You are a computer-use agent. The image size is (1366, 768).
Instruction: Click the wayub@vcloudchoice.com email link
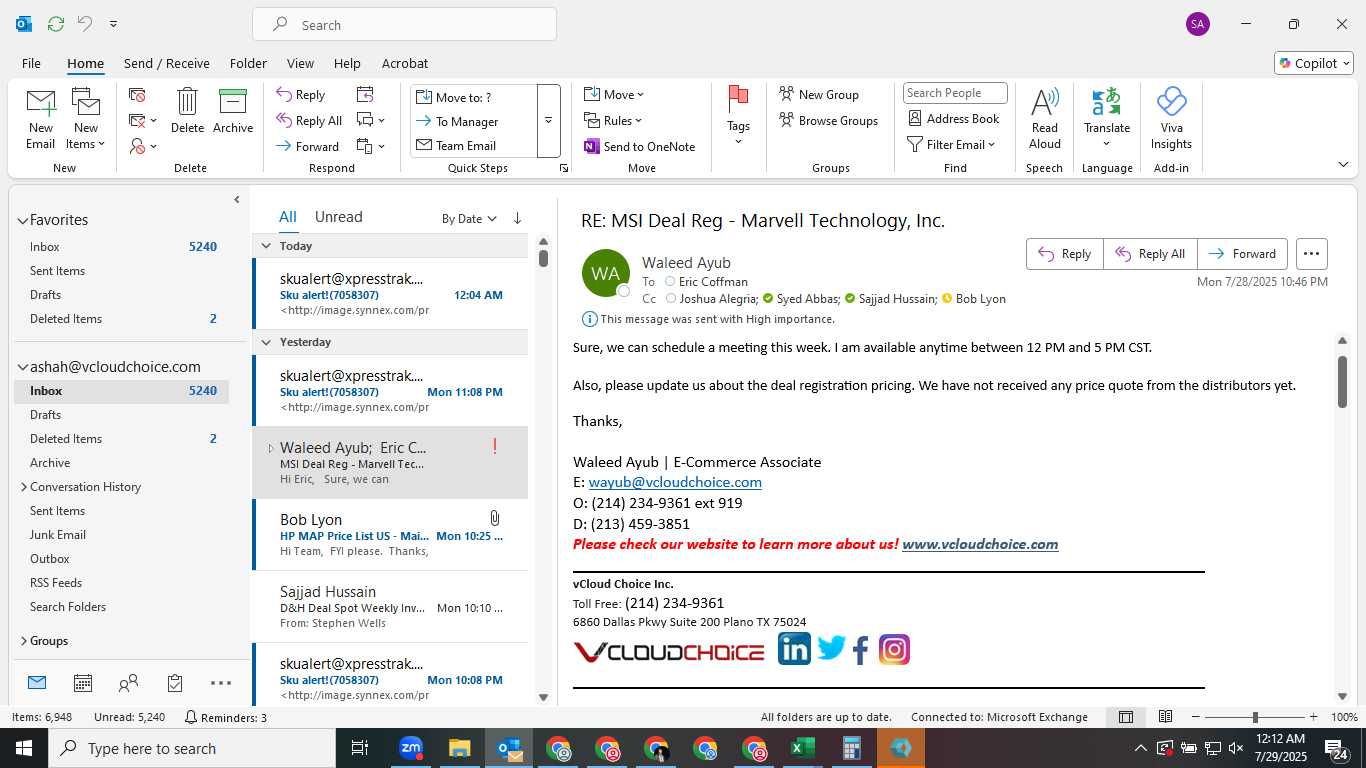[x=675, y=482]
